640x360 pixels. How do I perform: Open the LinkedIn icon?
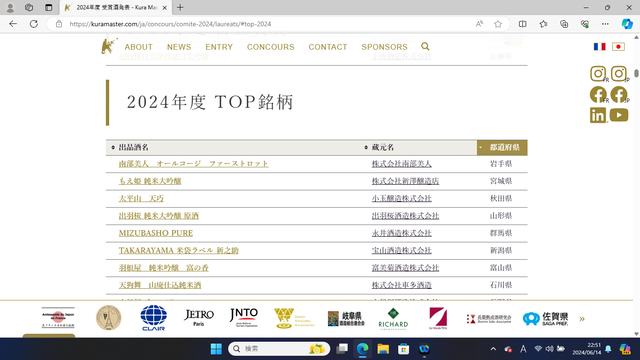click(x=598, y=115)
